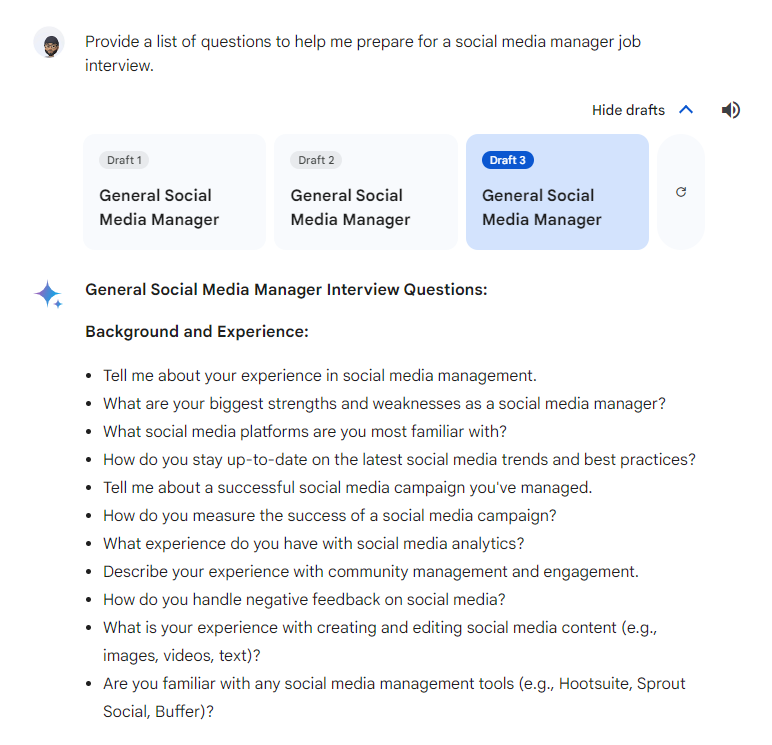Click the Hide drafts label
Image resolution: width=772 pixels, height=745 pixels.
[627, 110]
